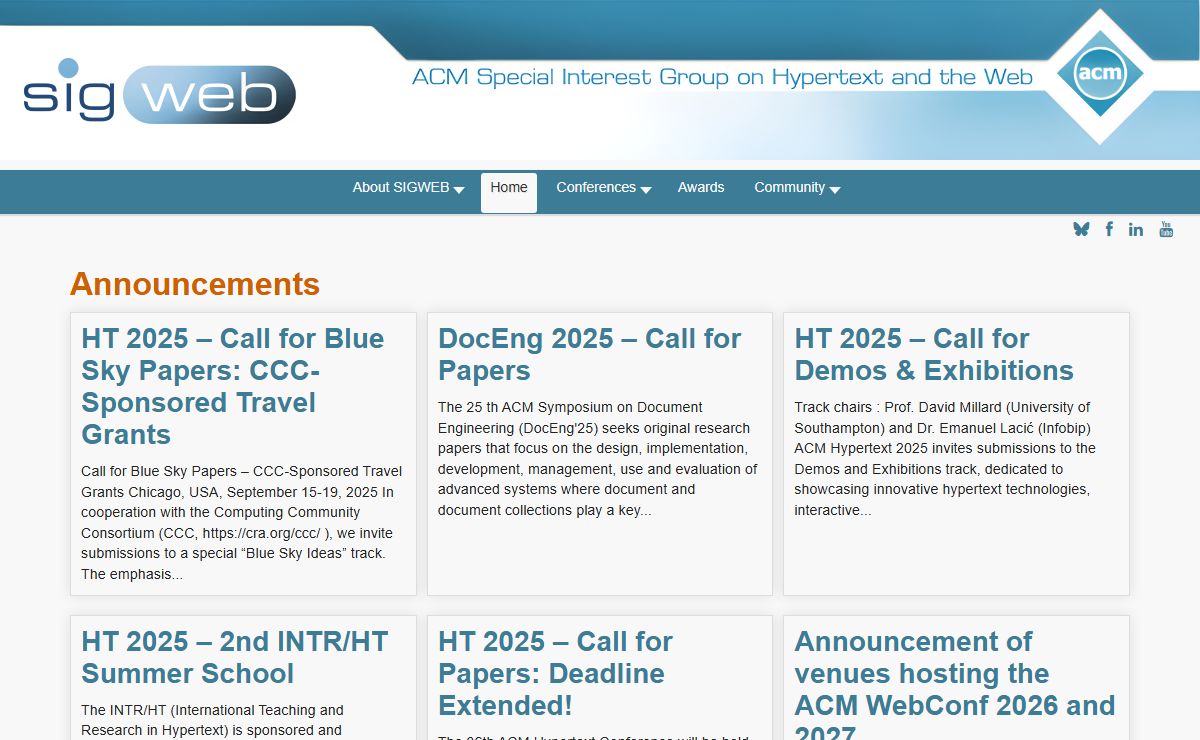1200x740 pixels.
Task: Open the LinkedIn social icon
Action: click(1136, 229)
